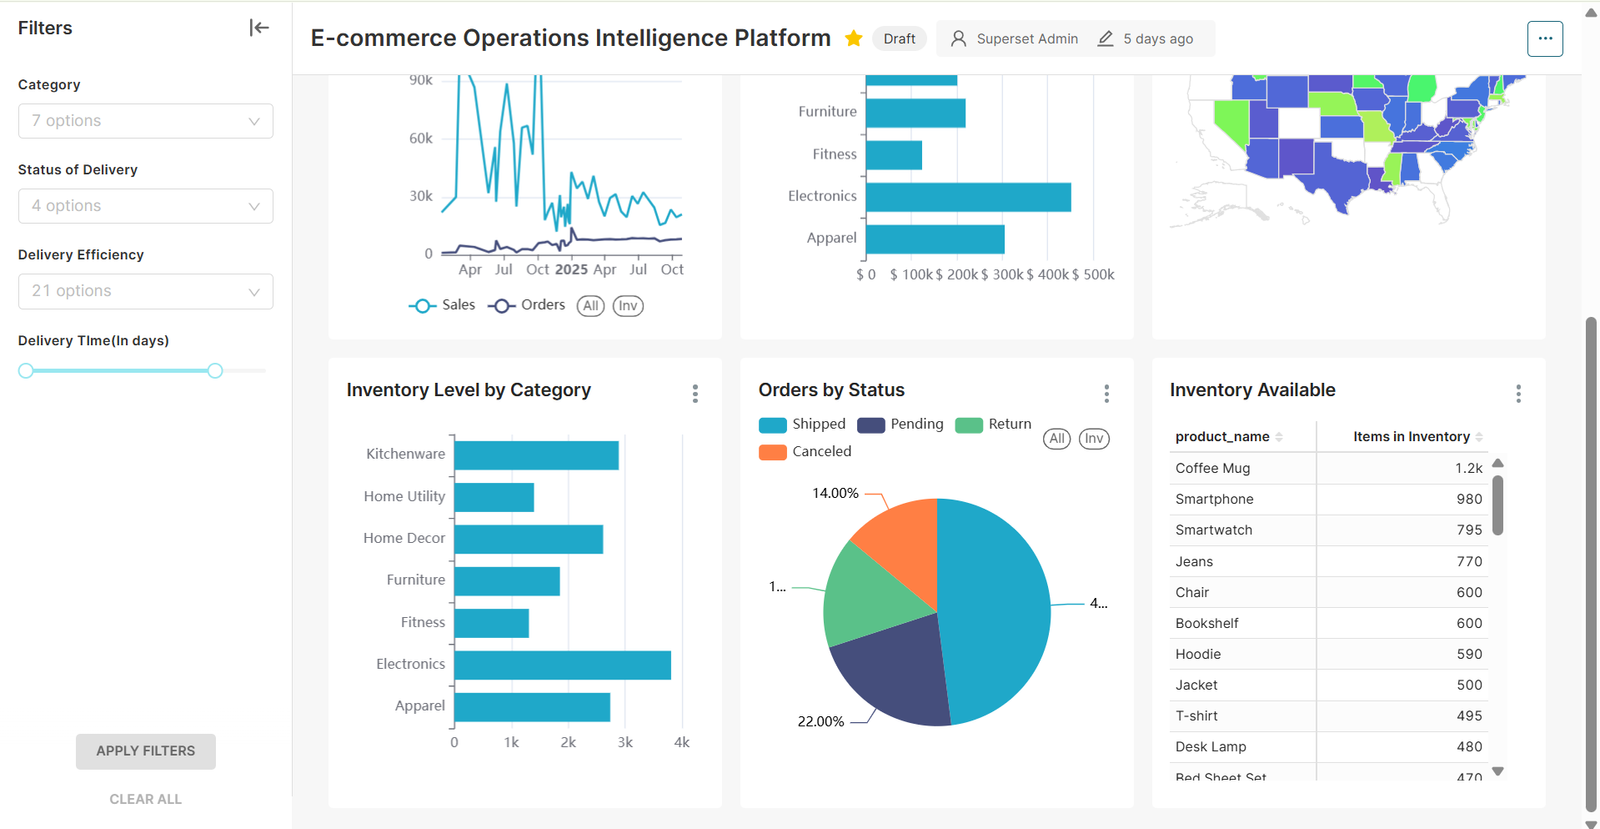Unfavorite dashboard via the star icon

pyautogui.click(x=853, y=39)
